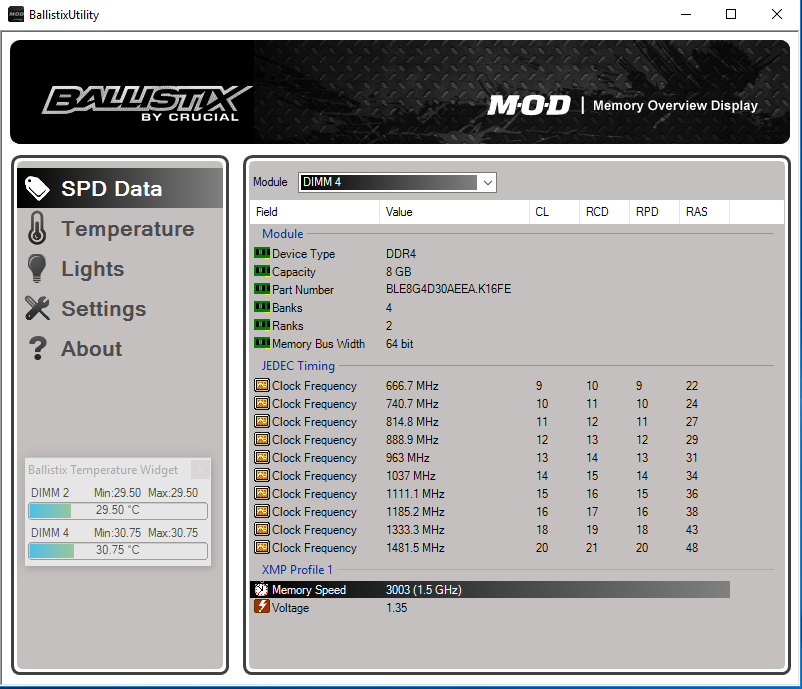Click the temperature widget corner button

tap(200, 469)
